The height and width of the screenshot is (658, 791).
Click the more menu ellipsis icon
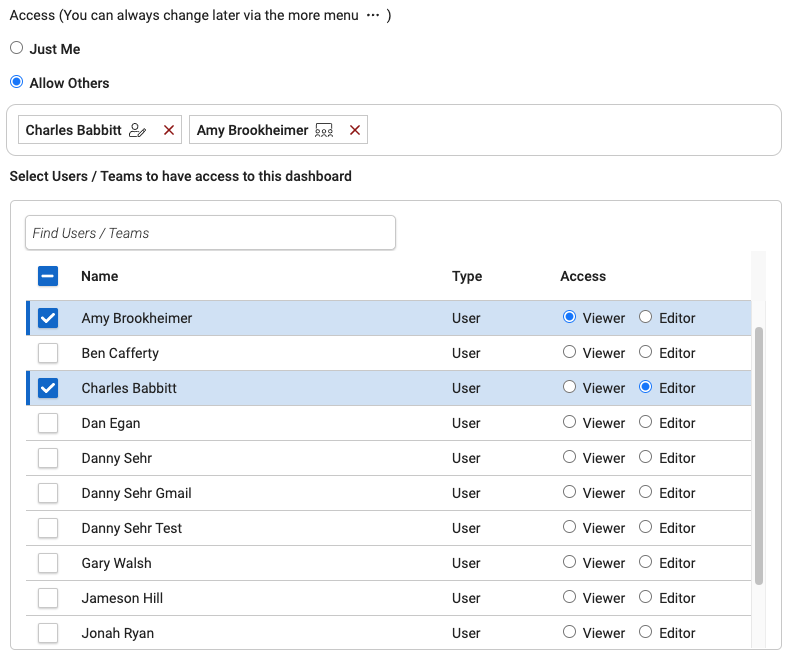click(x=373, y=15)
